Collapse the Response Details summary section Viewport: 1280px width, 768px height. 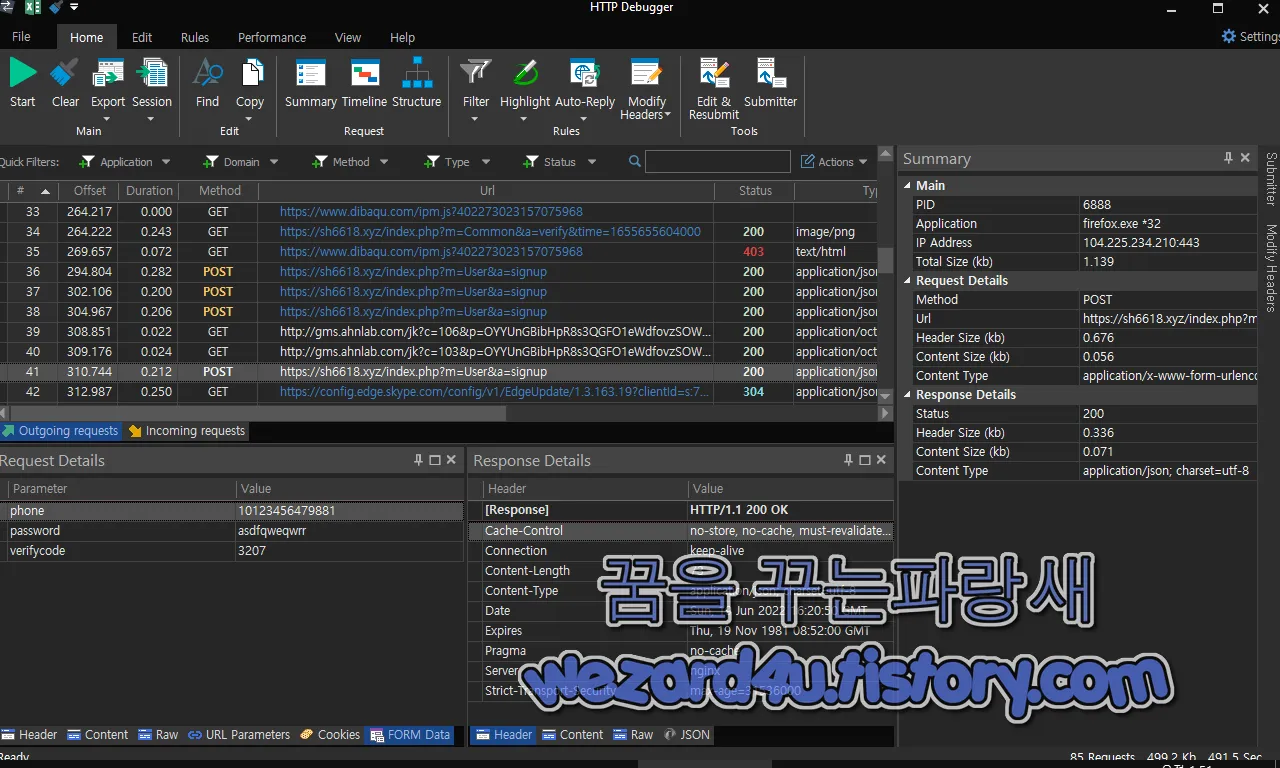click(x=908, y=395)
